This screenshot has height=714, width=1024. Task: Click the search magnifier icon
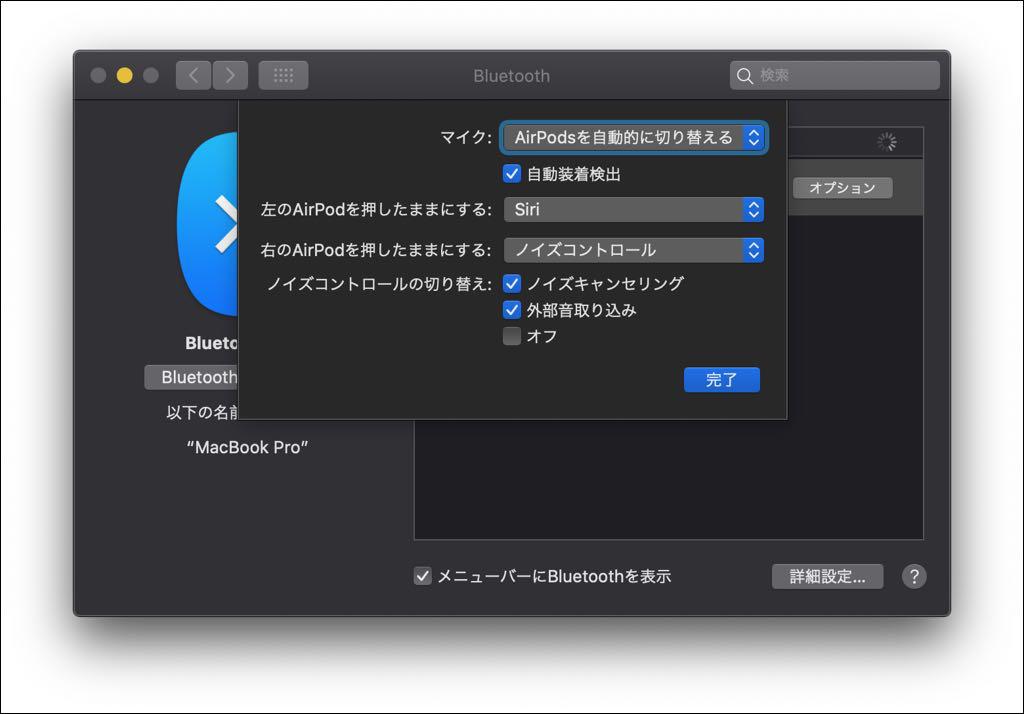coord(744,76)
